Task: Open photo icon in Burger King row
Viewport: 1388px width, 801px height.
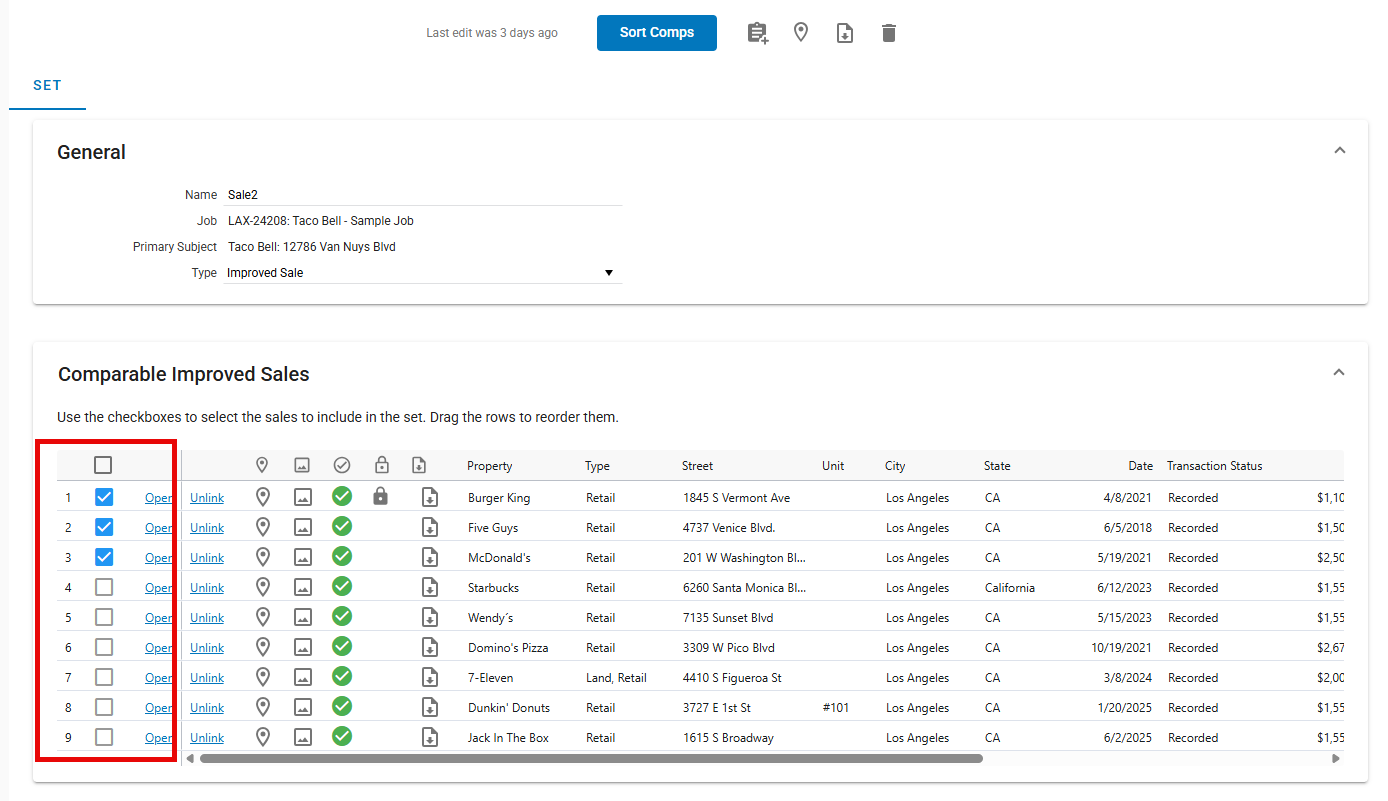Action: pos(303,497)
